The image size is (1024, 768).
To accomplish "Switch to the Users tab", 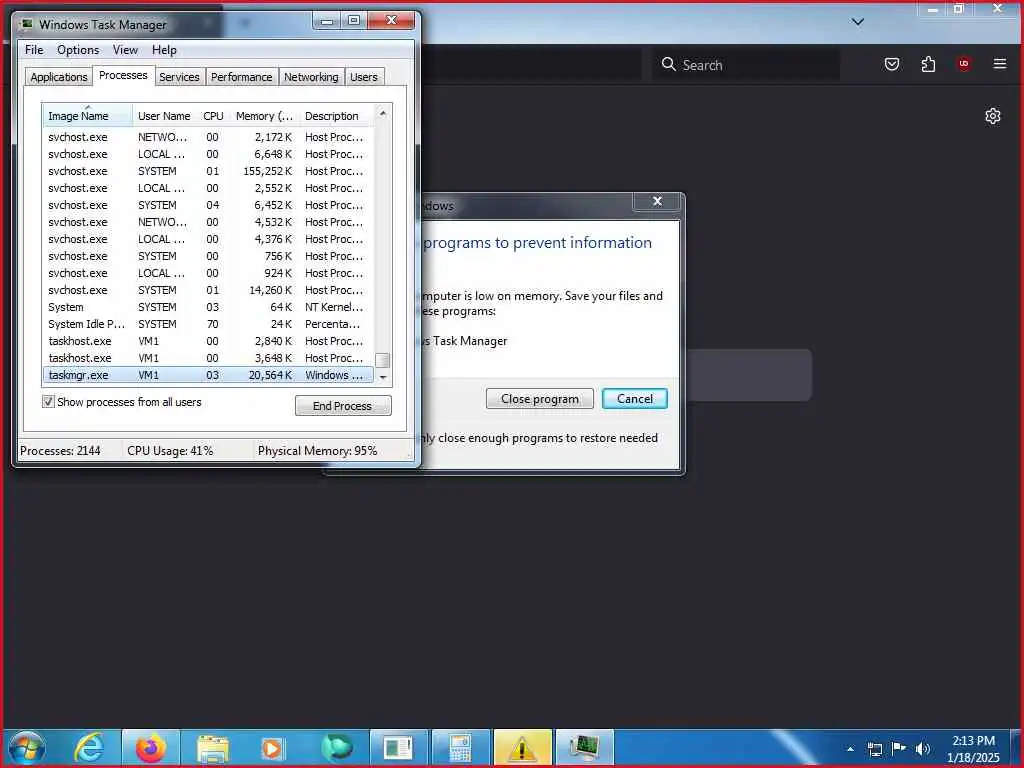I will click(x=364, y=77).
